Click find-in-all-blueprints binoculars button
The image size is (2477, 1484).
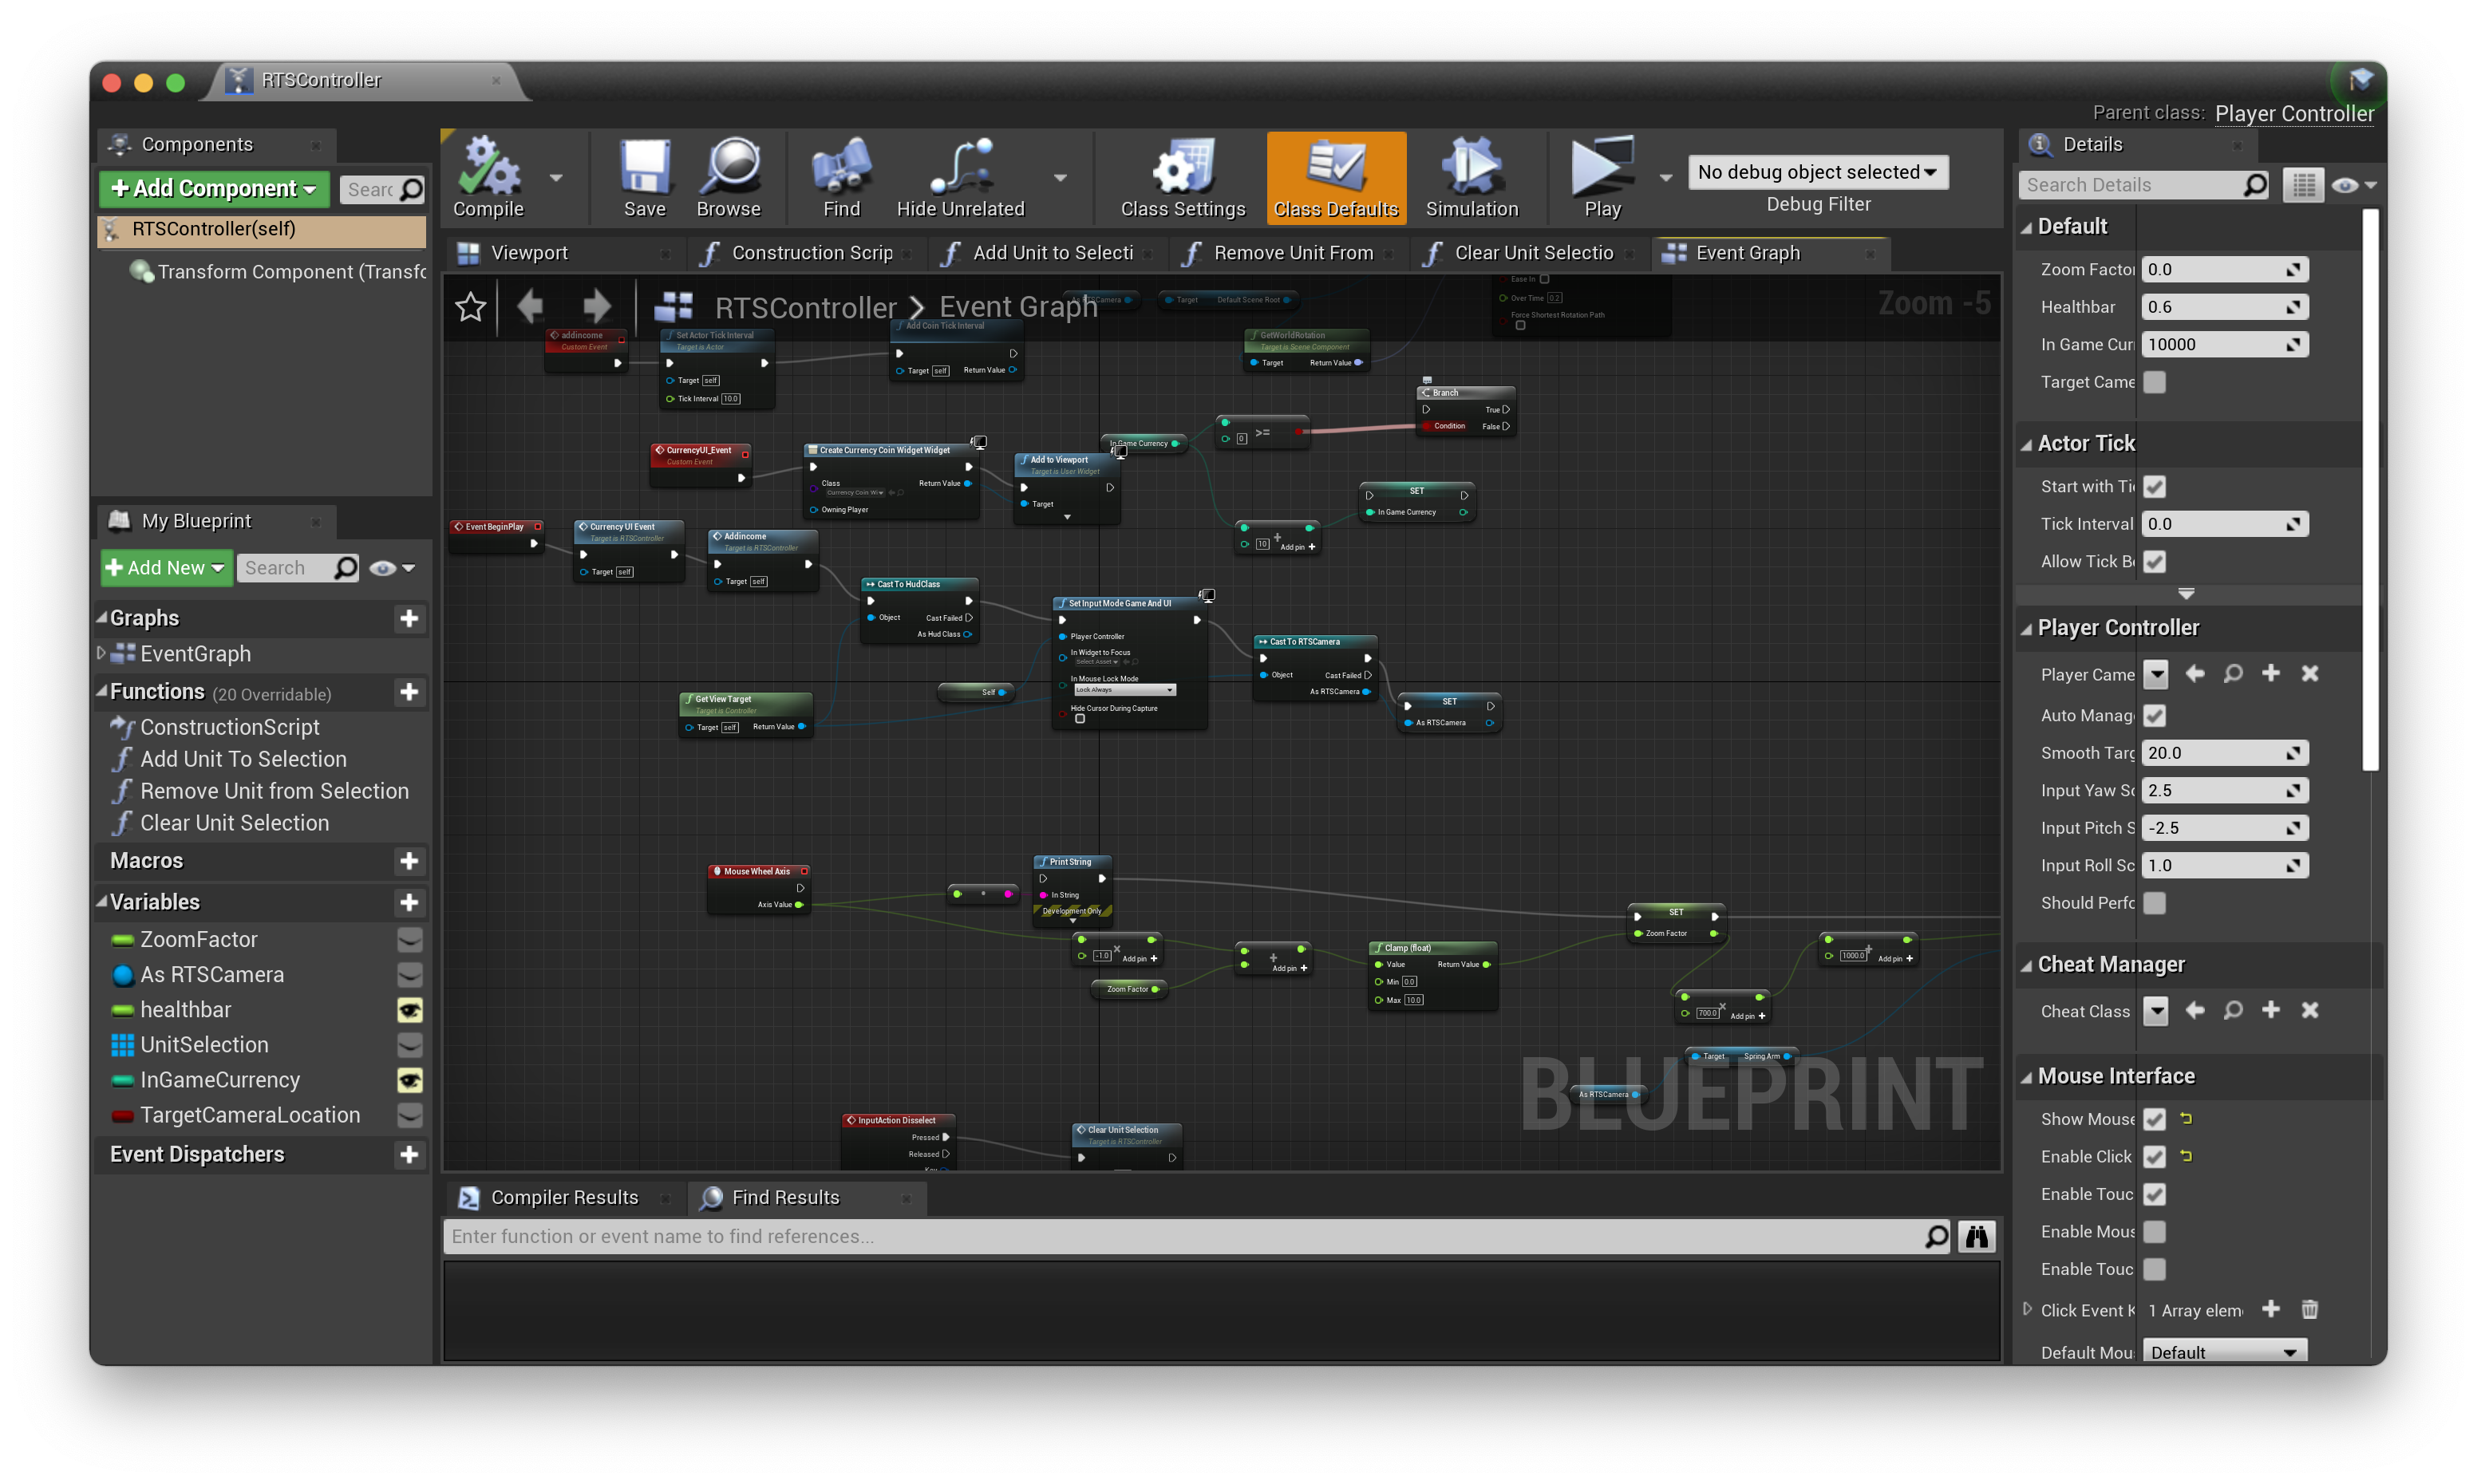1976,1237
